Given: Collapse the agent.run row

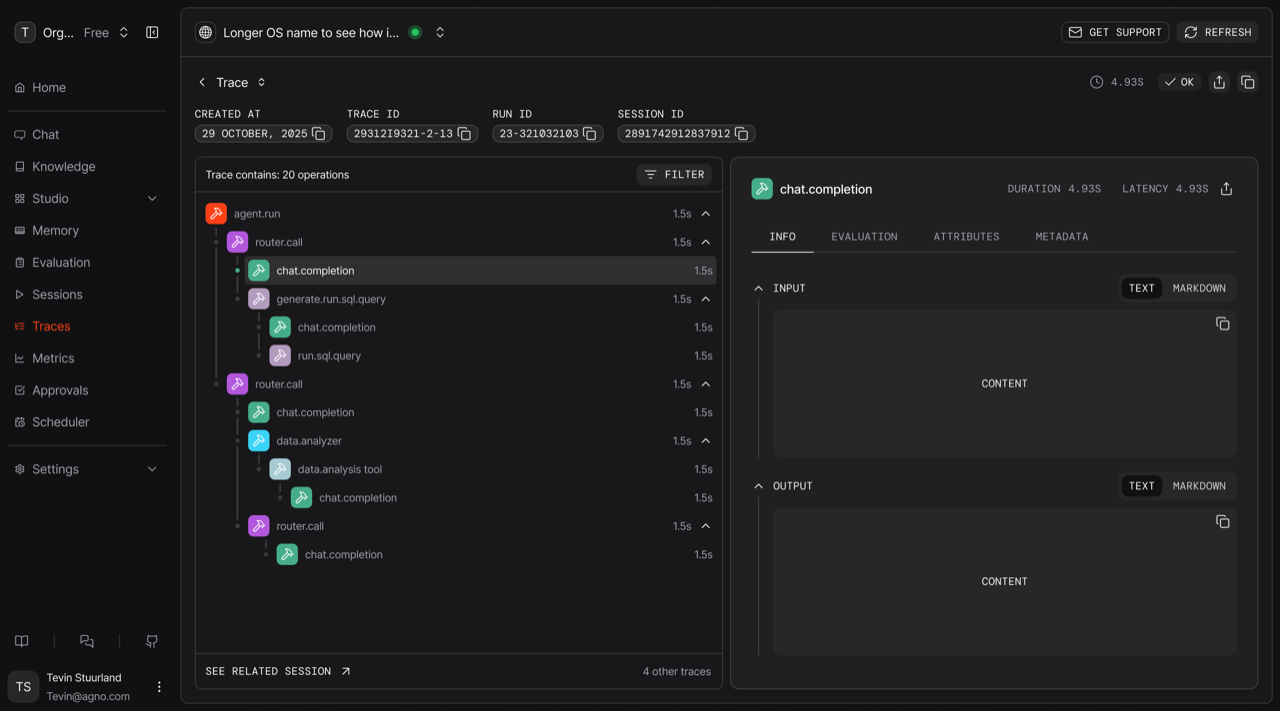Looking at the screenshot, I should [x=706, y=214].
